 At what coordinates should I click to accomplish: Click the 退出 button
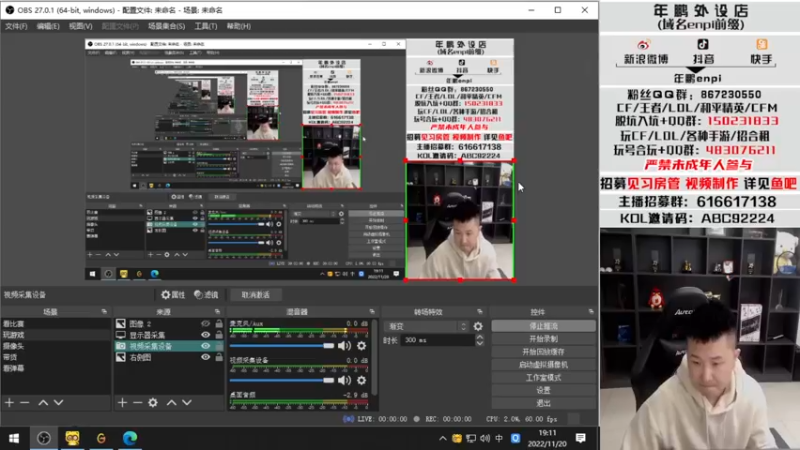pos(543,403)
